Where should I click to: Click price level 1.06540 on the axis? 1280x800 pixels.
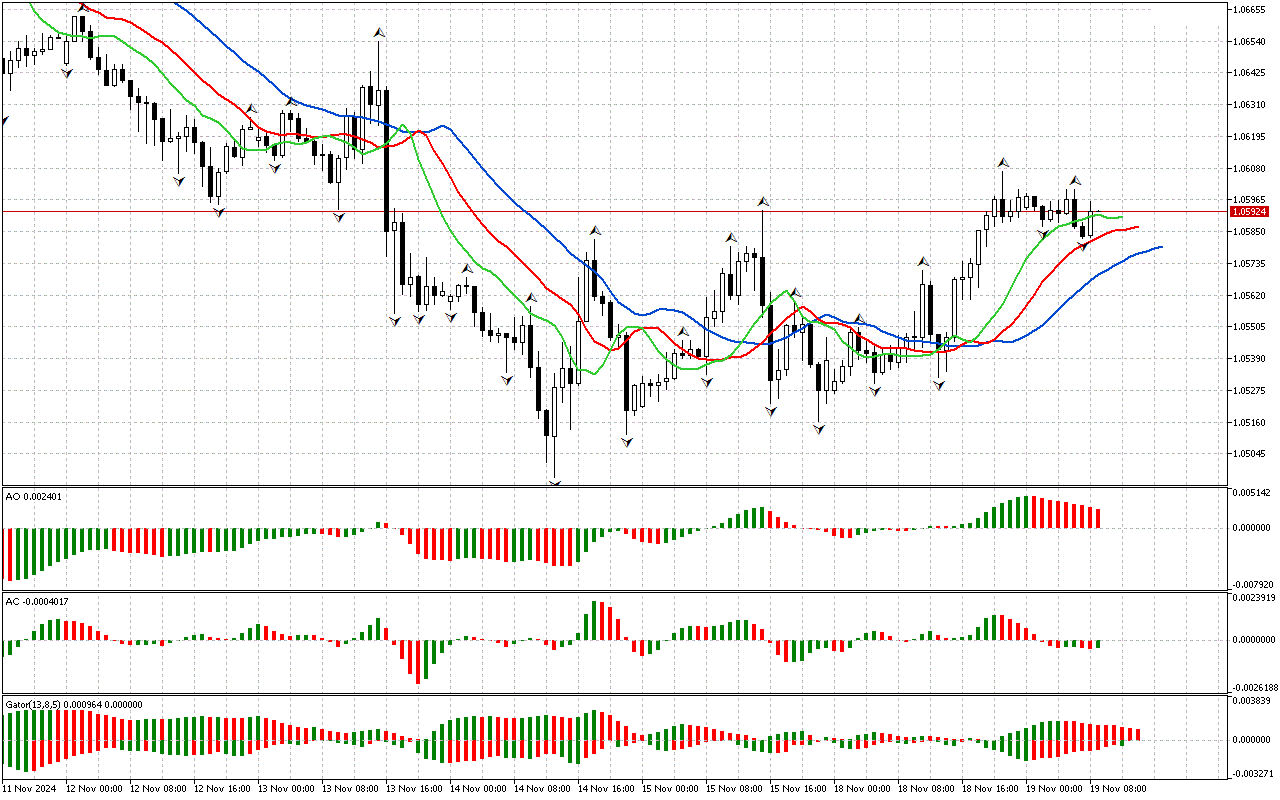pos(1251,41)
